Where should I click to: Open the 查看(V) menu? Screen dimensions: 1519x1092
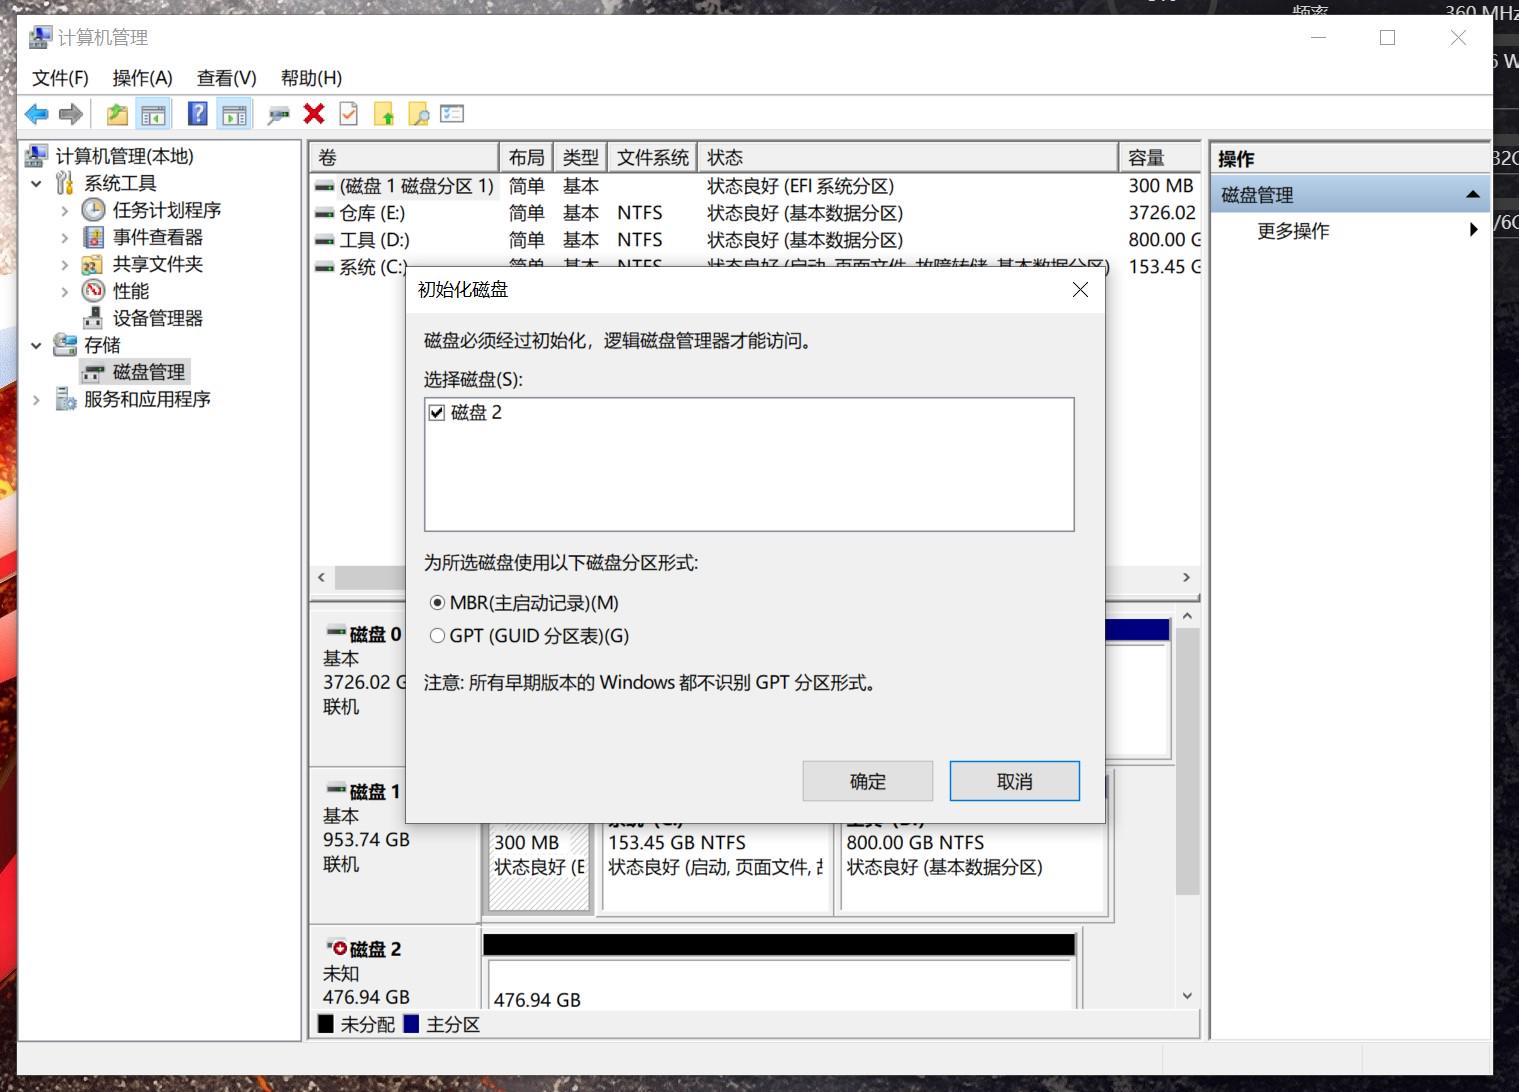(227, 78)
